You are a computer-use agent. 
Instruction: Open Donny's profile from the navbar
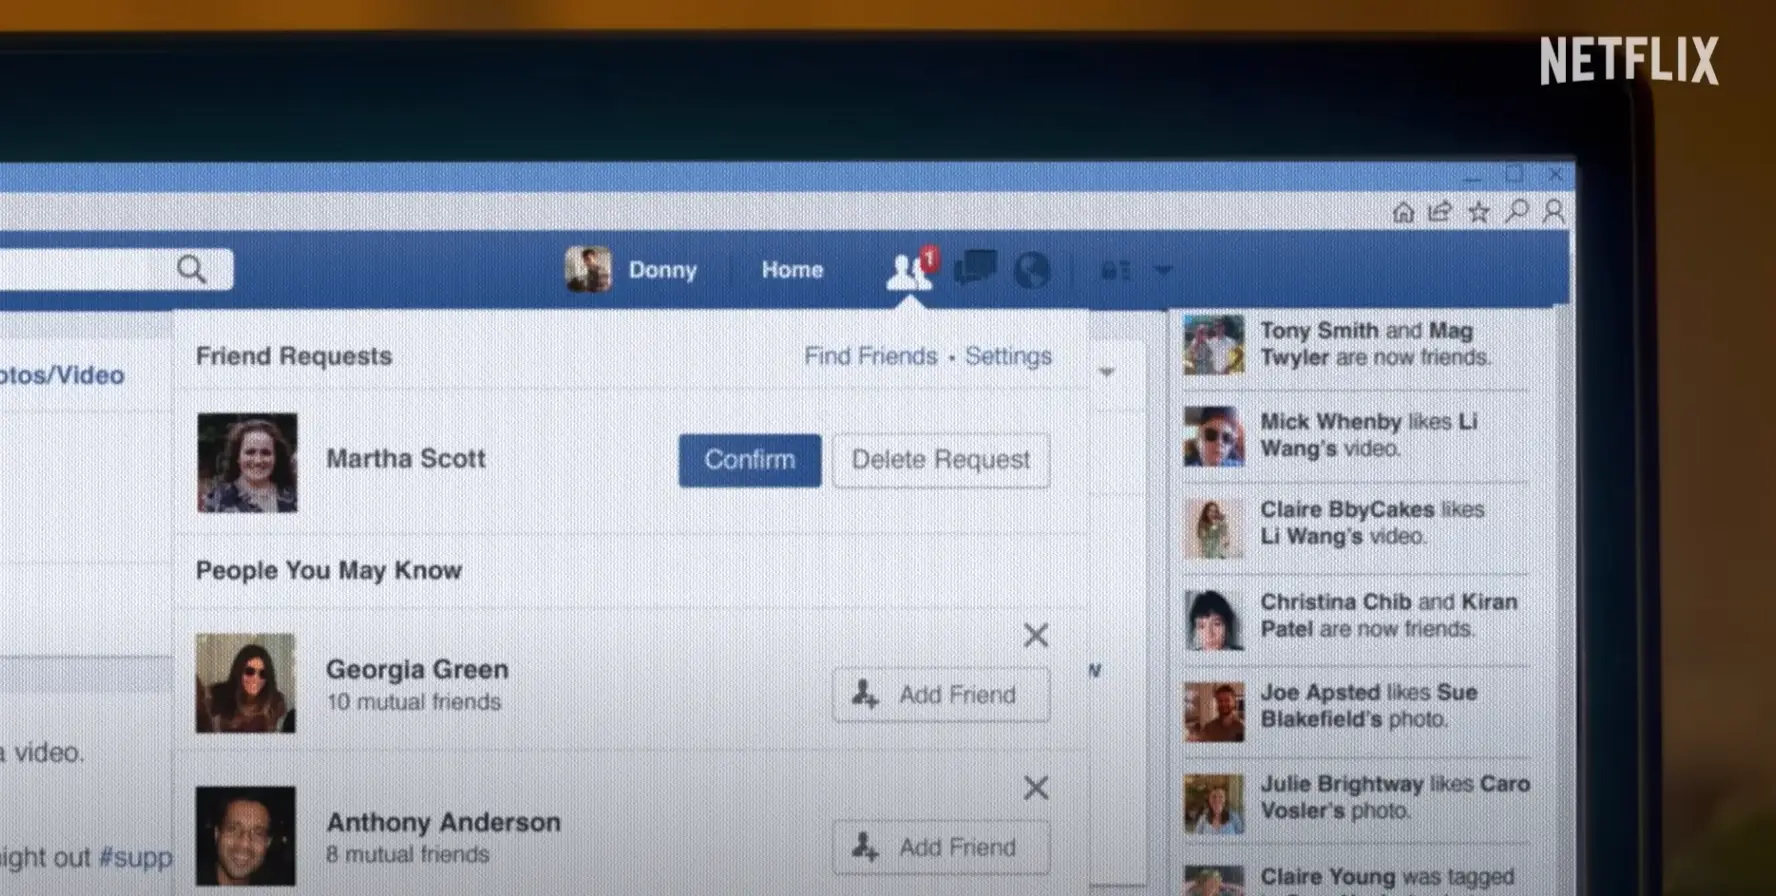[632, 270]
